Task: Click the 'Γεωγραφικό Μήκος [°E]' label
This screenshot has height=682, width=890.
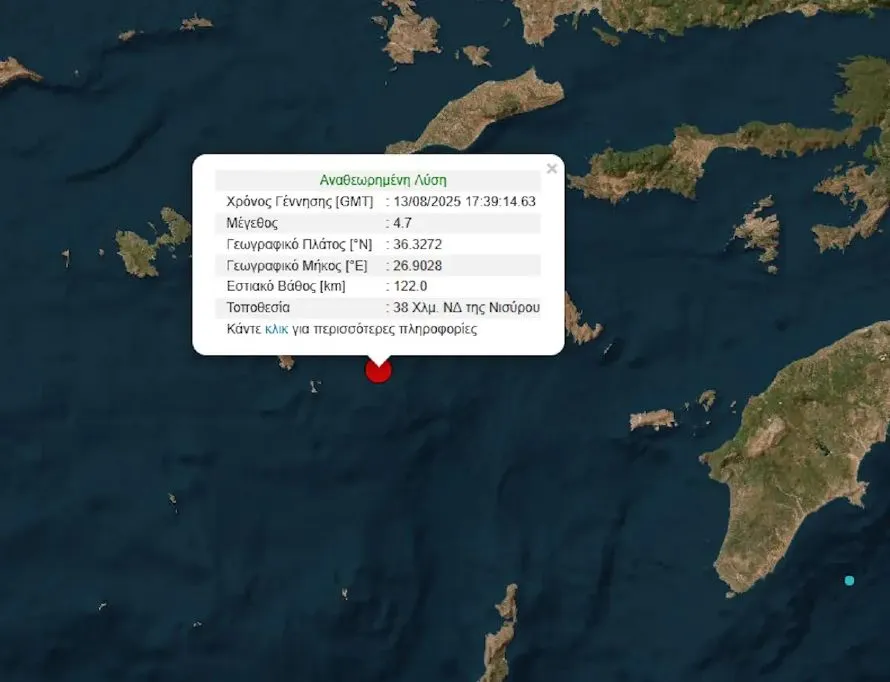Action: click(x=297, y=266)
